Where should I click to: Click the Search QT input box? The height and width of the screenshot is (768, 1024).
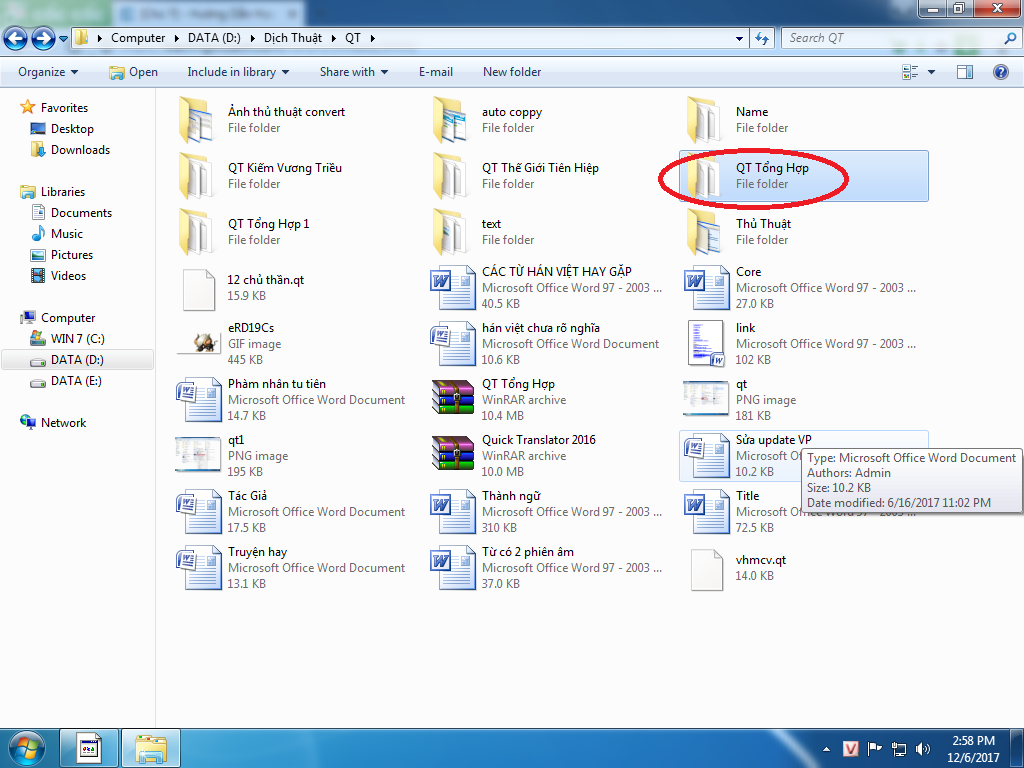[890, 38]
